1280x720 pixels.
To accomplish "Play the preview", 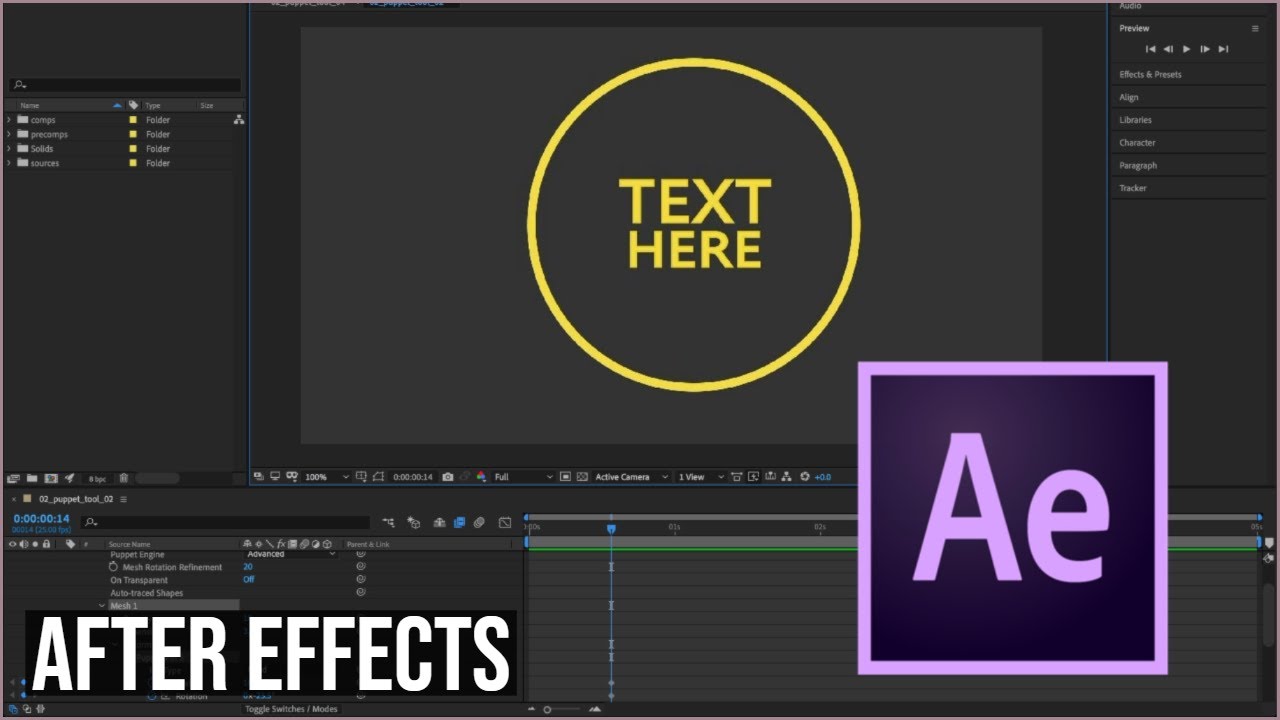I will pos(1187,49).
